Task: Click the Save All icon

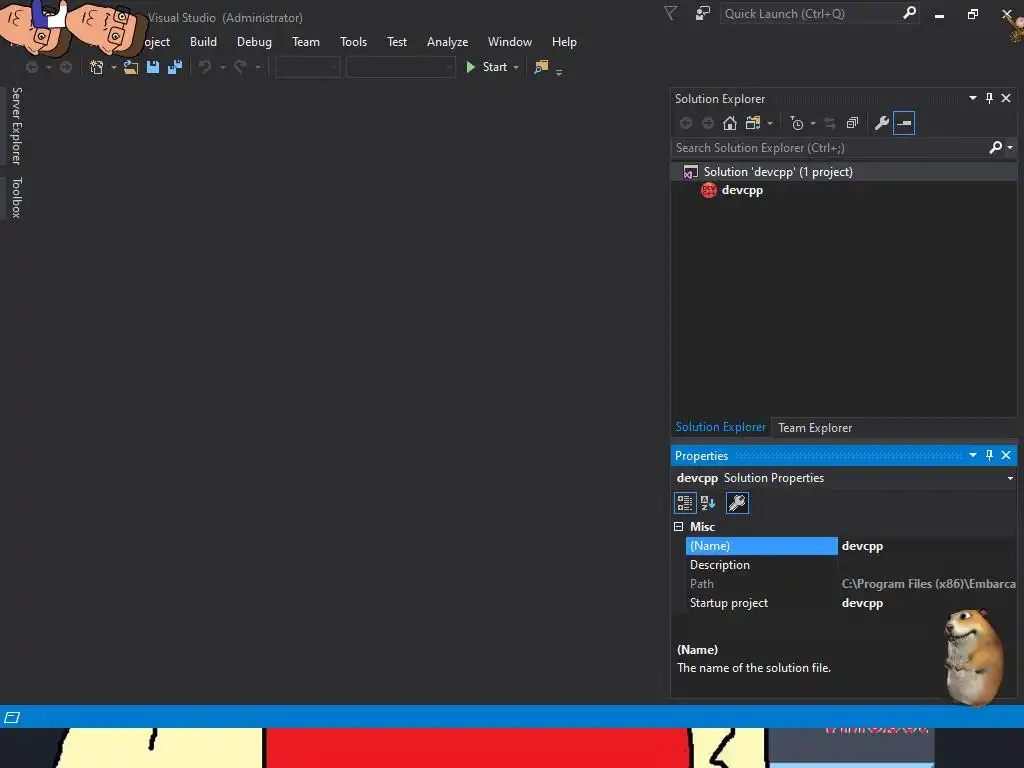Action: pos(175,67)
